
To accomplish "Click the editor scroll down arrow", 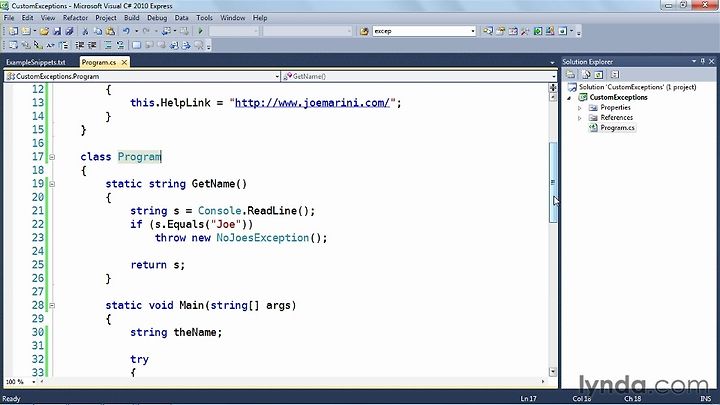I will 553,371.
